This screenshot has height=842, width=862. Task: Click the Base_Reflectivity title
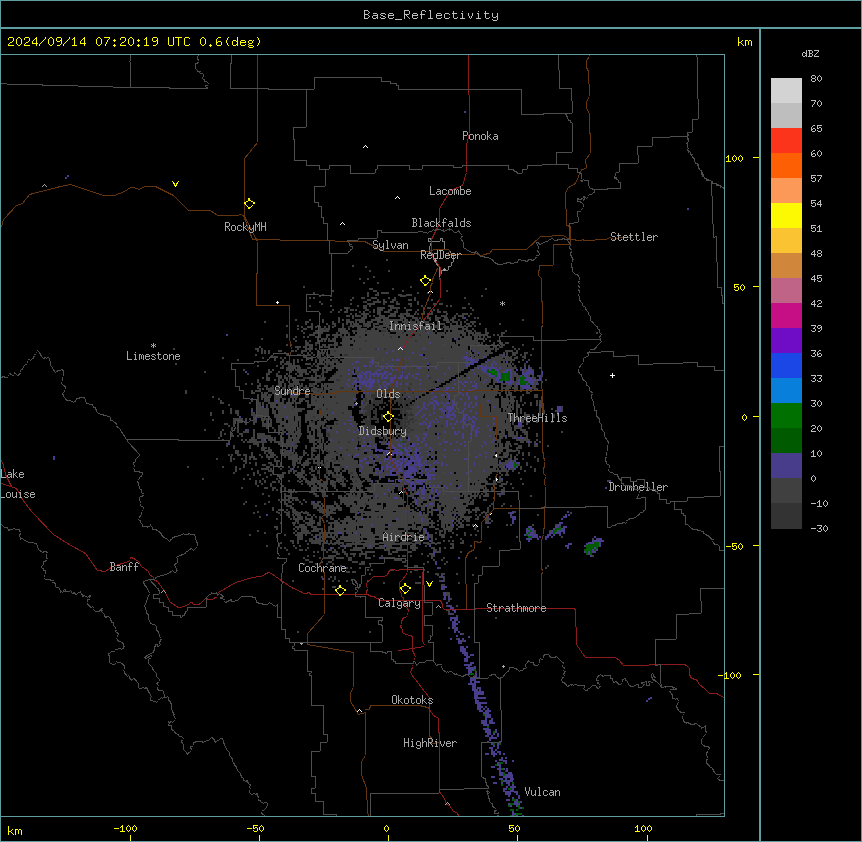(x=431, y=15)
